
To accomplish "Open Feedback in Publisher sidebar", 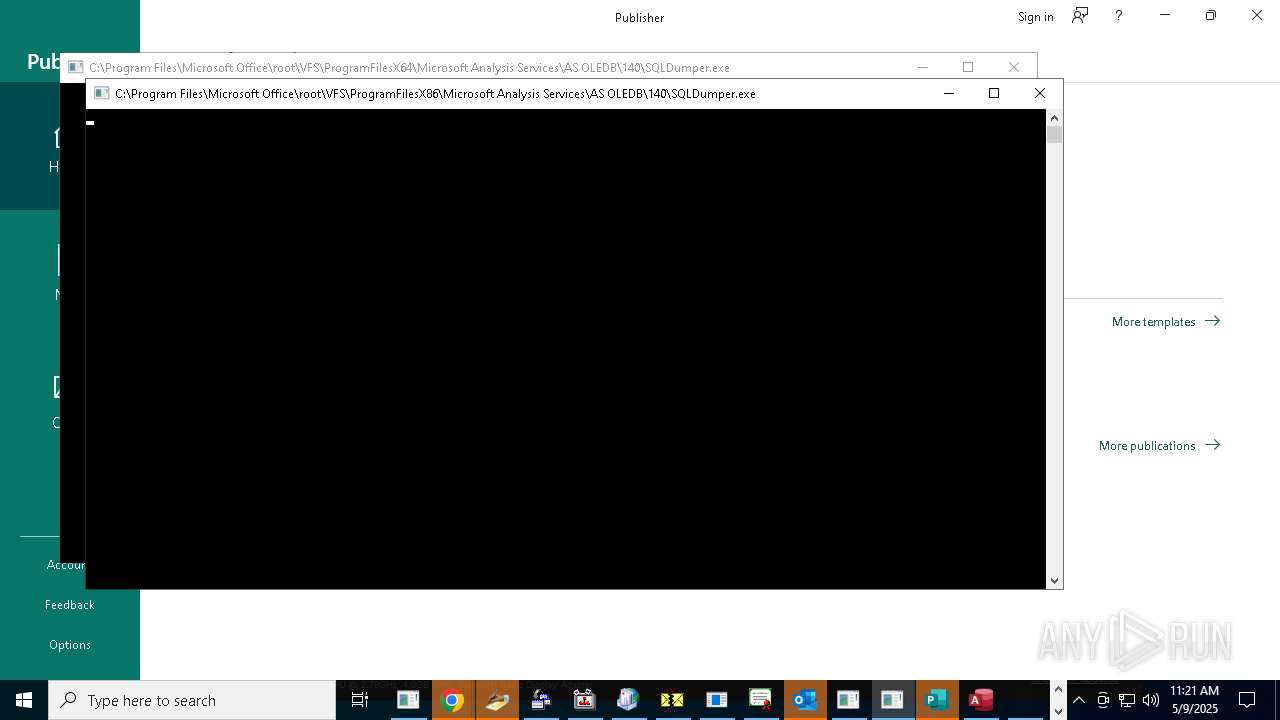I will [70, 605].
